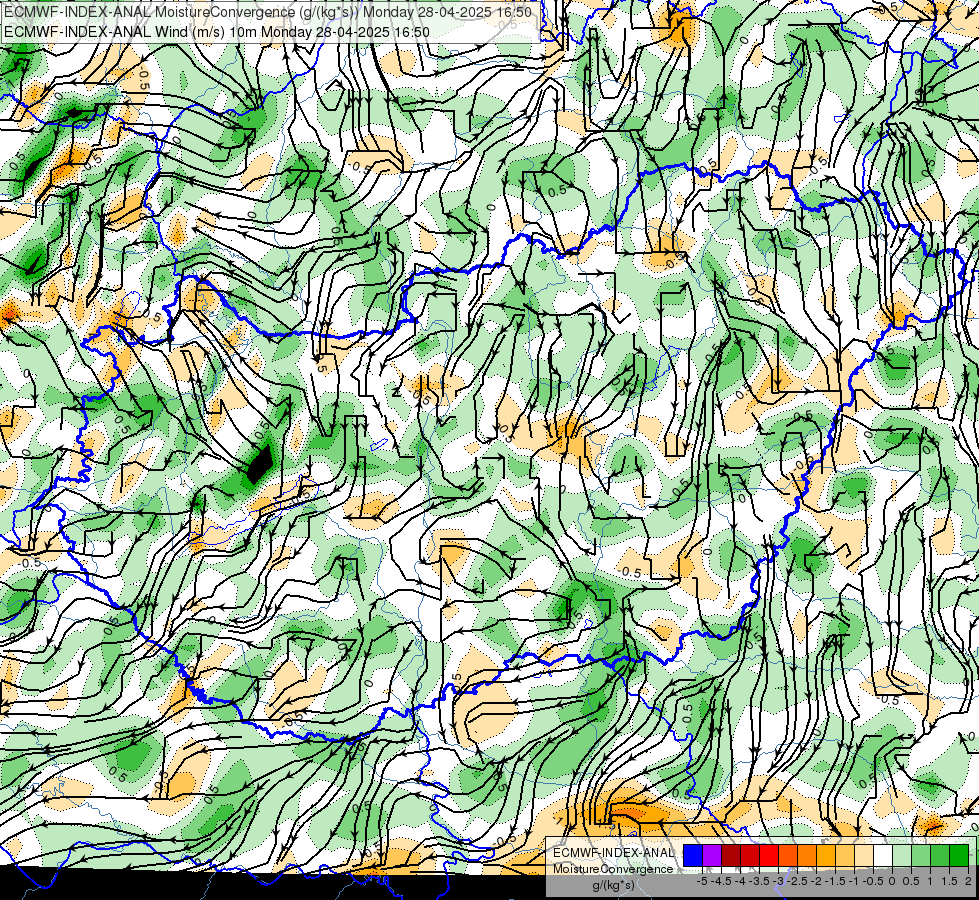Click the -1.5 tick label on the legend scale
This screenshot has width=979, height=900.
point(835,881)
